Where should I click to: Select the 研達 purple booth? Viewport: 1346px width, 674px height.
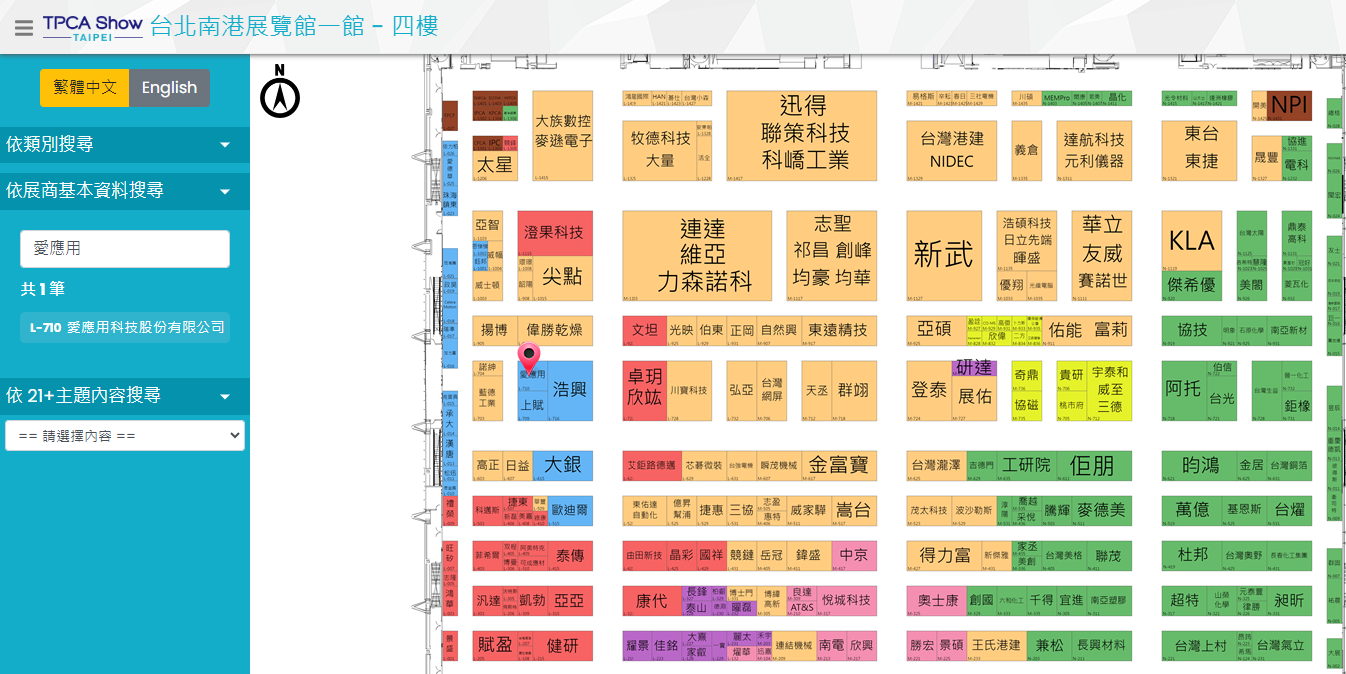coord(974,368)
